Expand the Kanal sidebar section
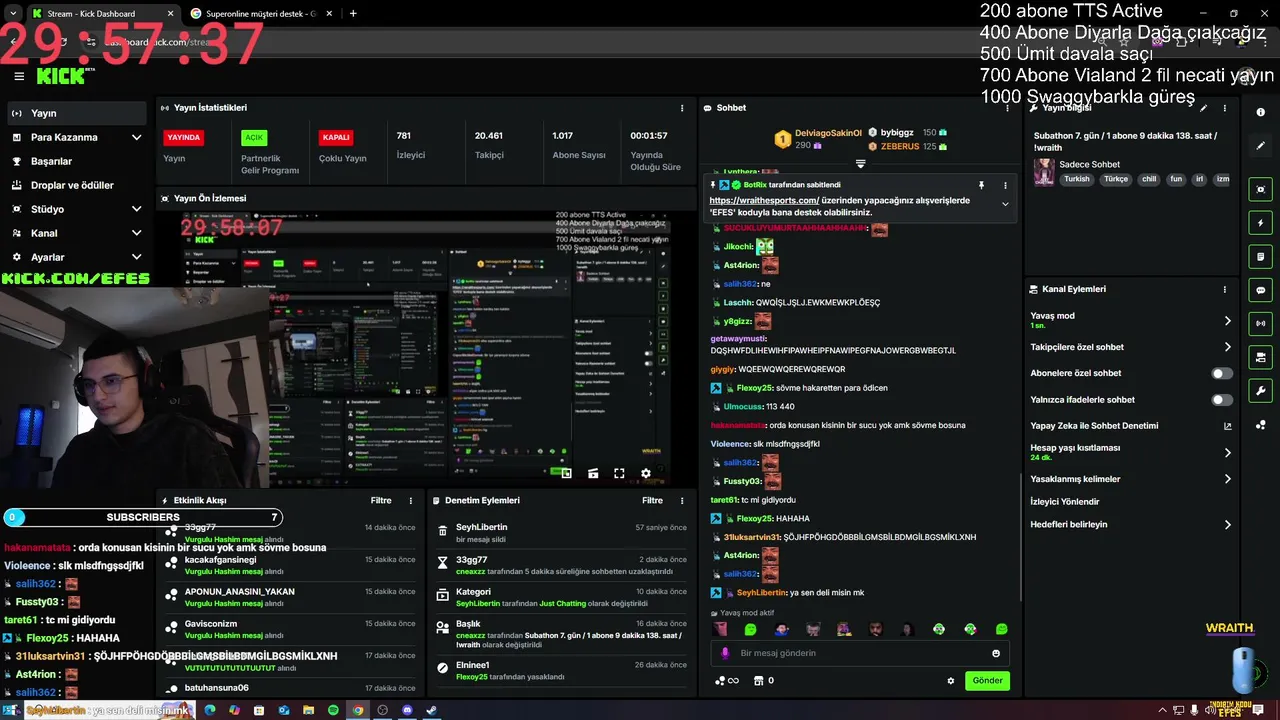The width and height of the screenshot is (1280, 720). [x=76, y=233]
